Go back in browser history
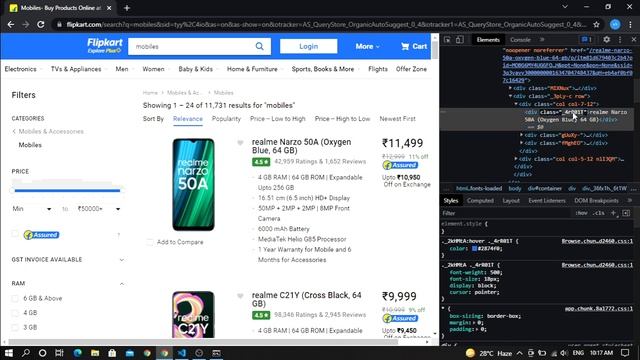 [11, 24]
